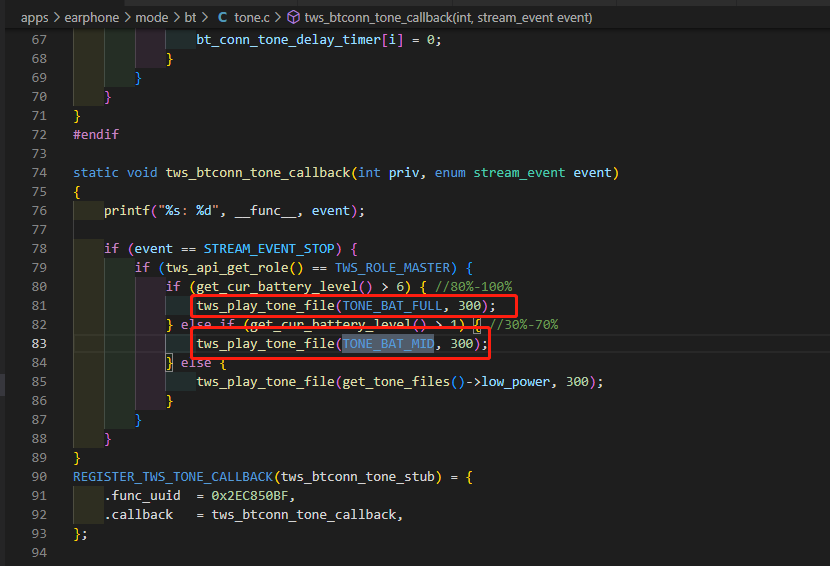Click '__func__' on line 76
The image size is (830, 566).
click(266, 211)
